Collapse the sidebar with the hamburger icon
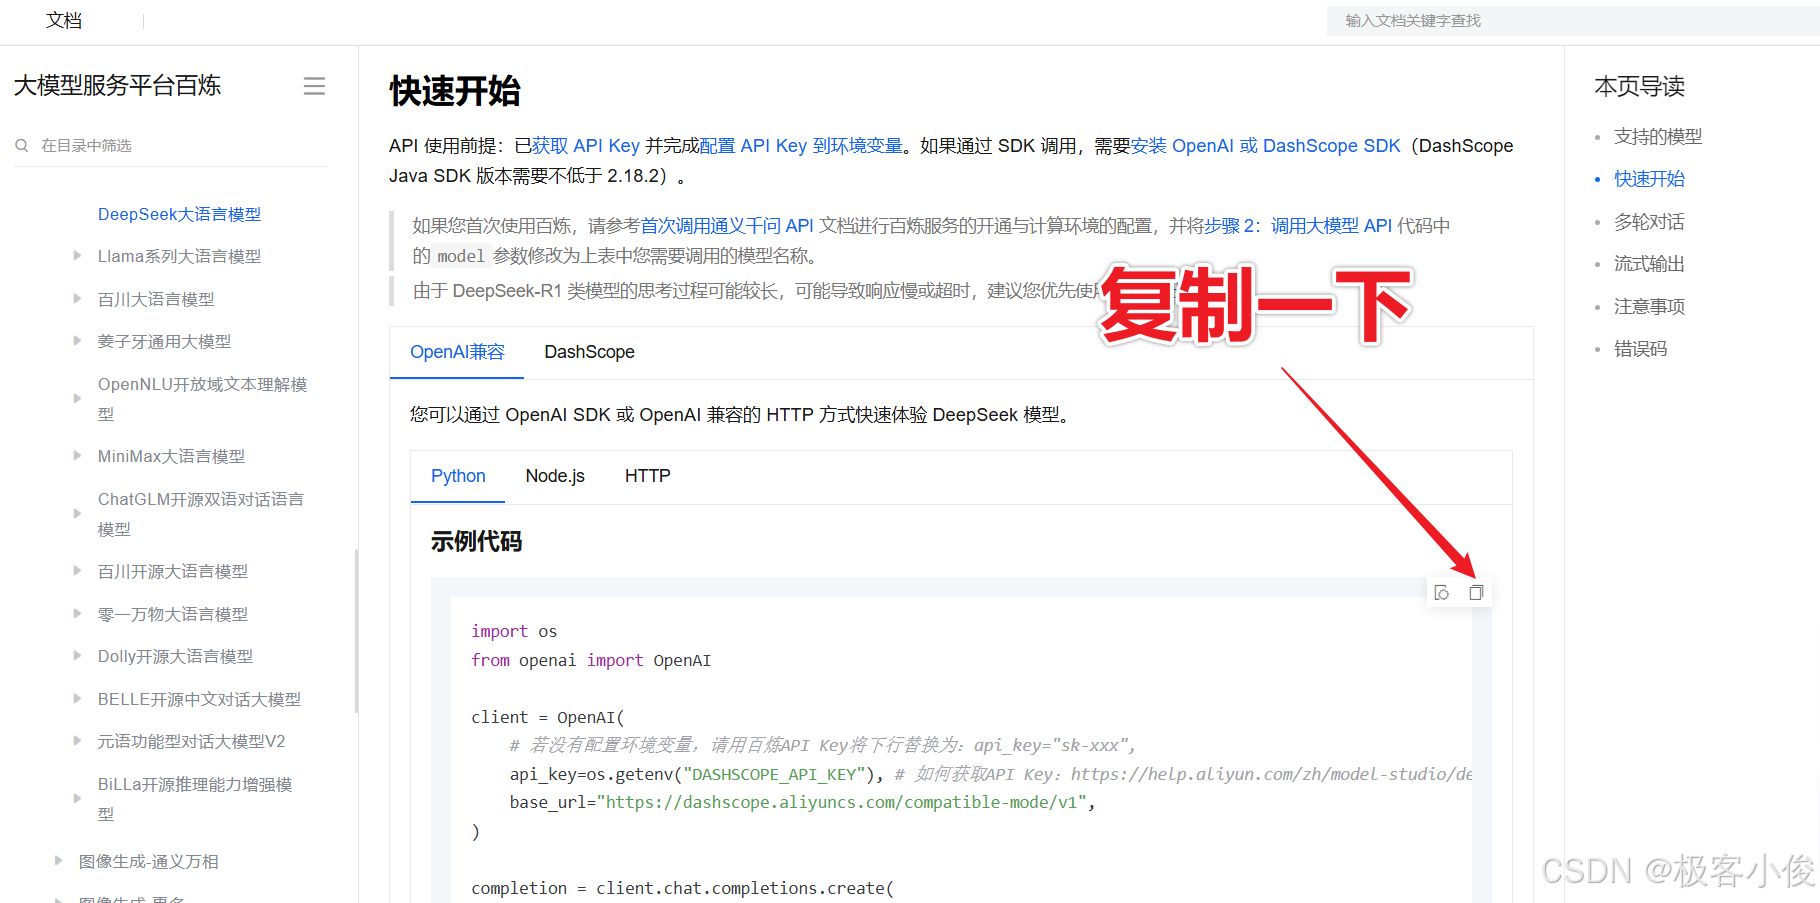Viewport: 1820px width, 903px height. (314, 86)
